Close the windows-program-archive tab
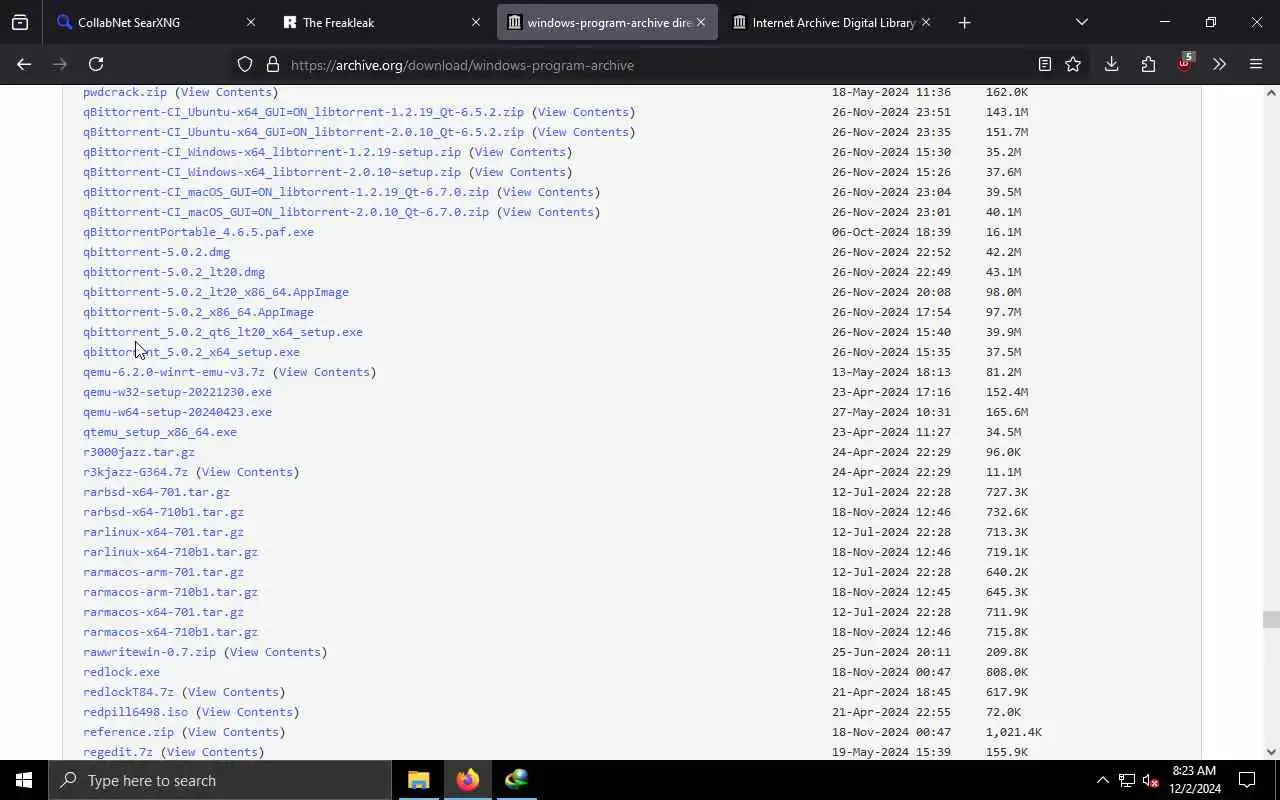Screen dimensions: 1280x800 pos(700,22)
